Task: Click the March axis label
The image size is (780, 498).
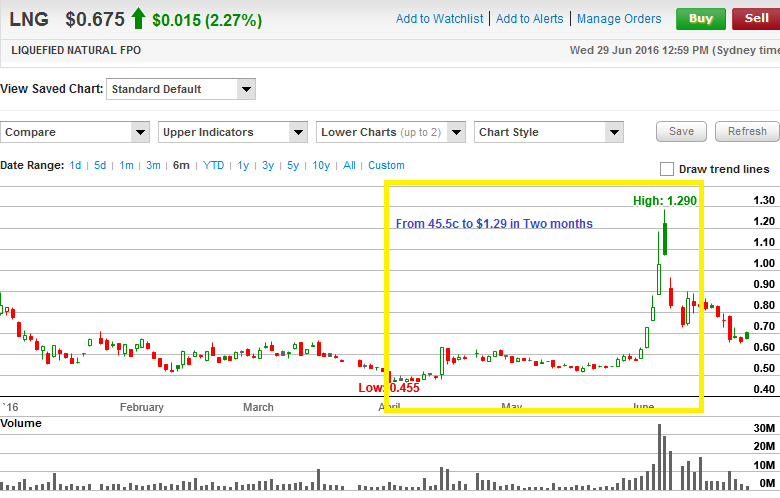Action: tap(258, 407)
